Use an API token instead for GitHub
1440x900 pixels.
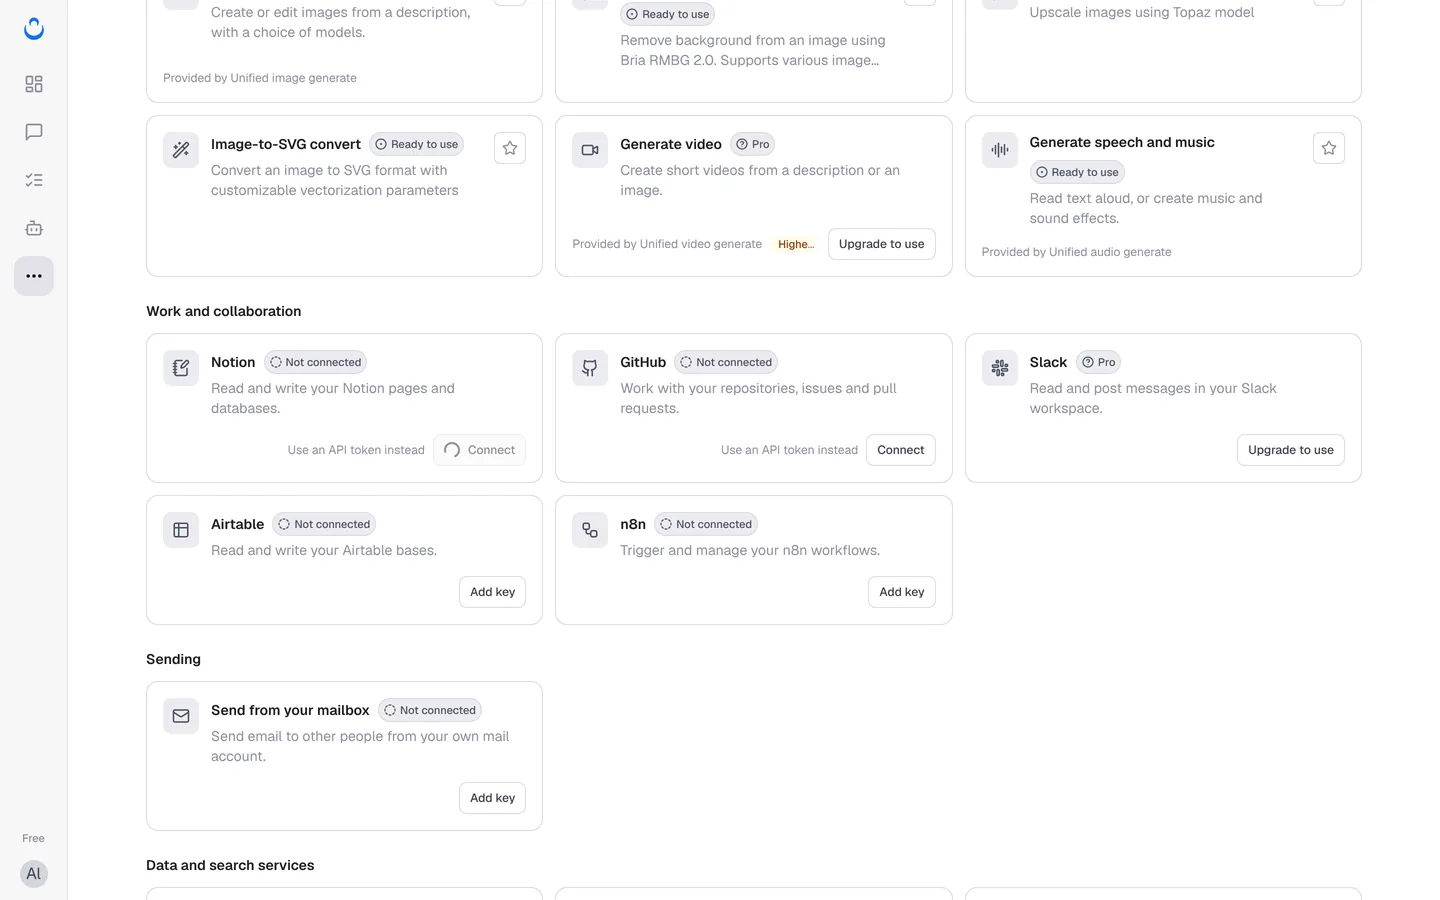point(789,450)
